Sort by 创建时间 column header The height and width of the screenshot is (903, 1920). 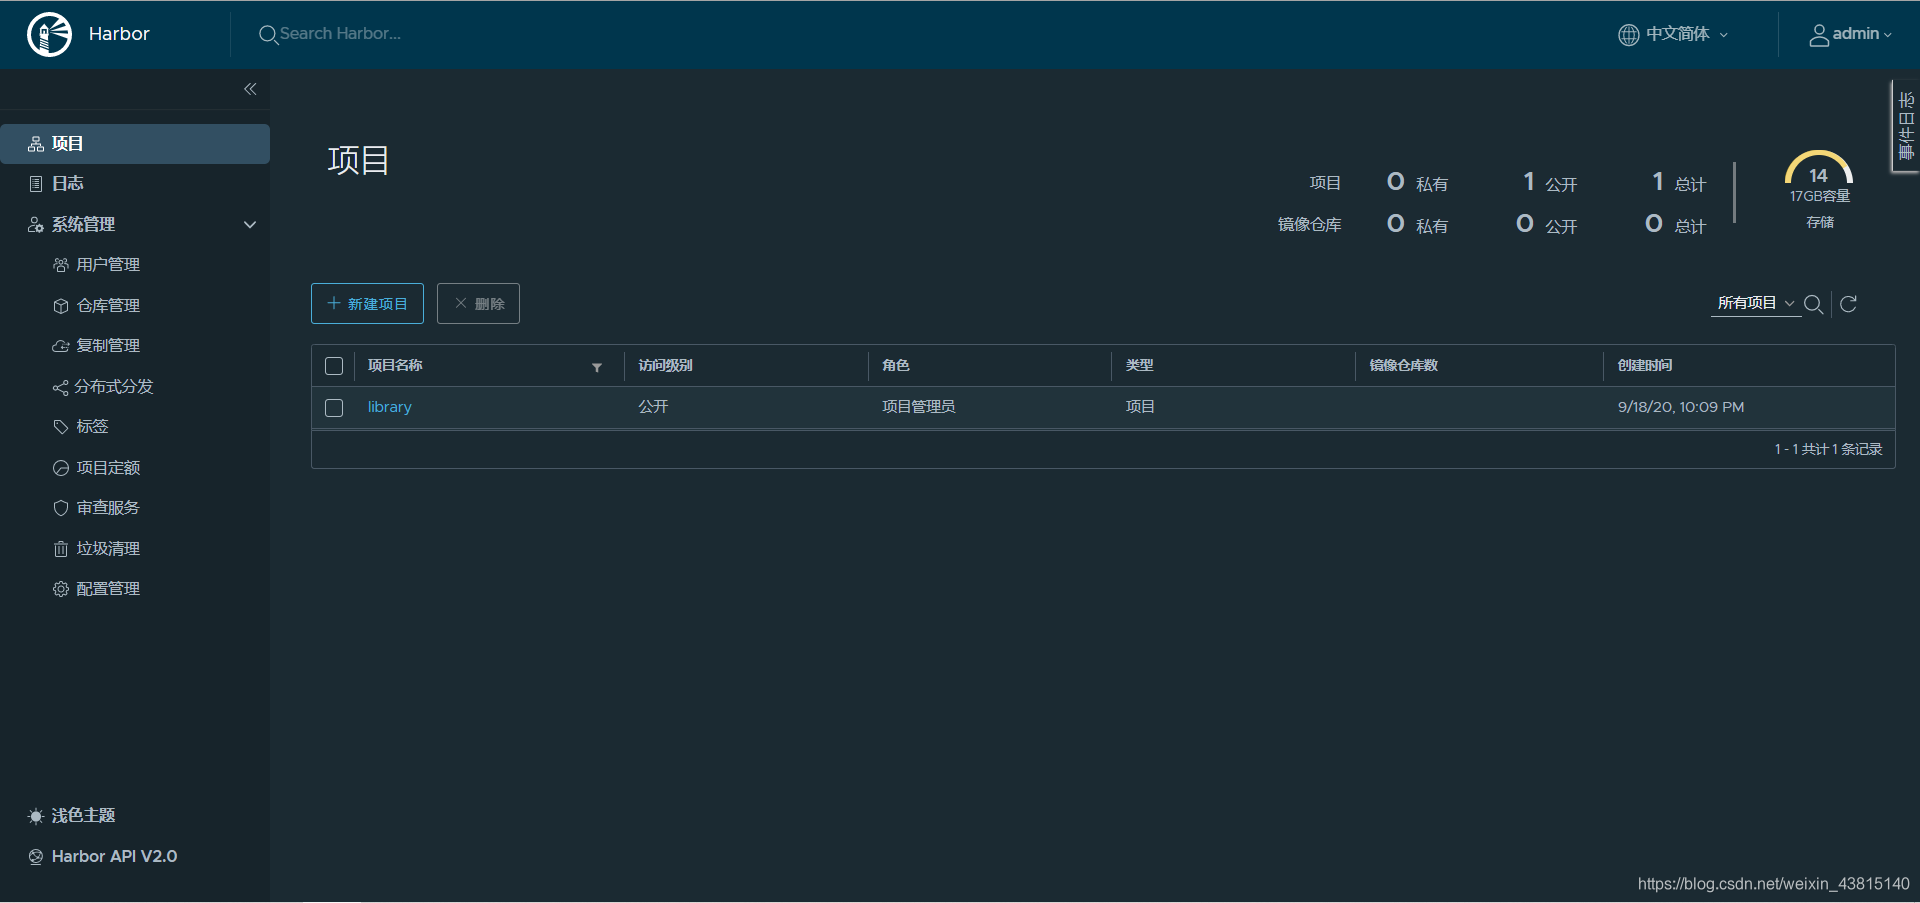[1645, 366]
